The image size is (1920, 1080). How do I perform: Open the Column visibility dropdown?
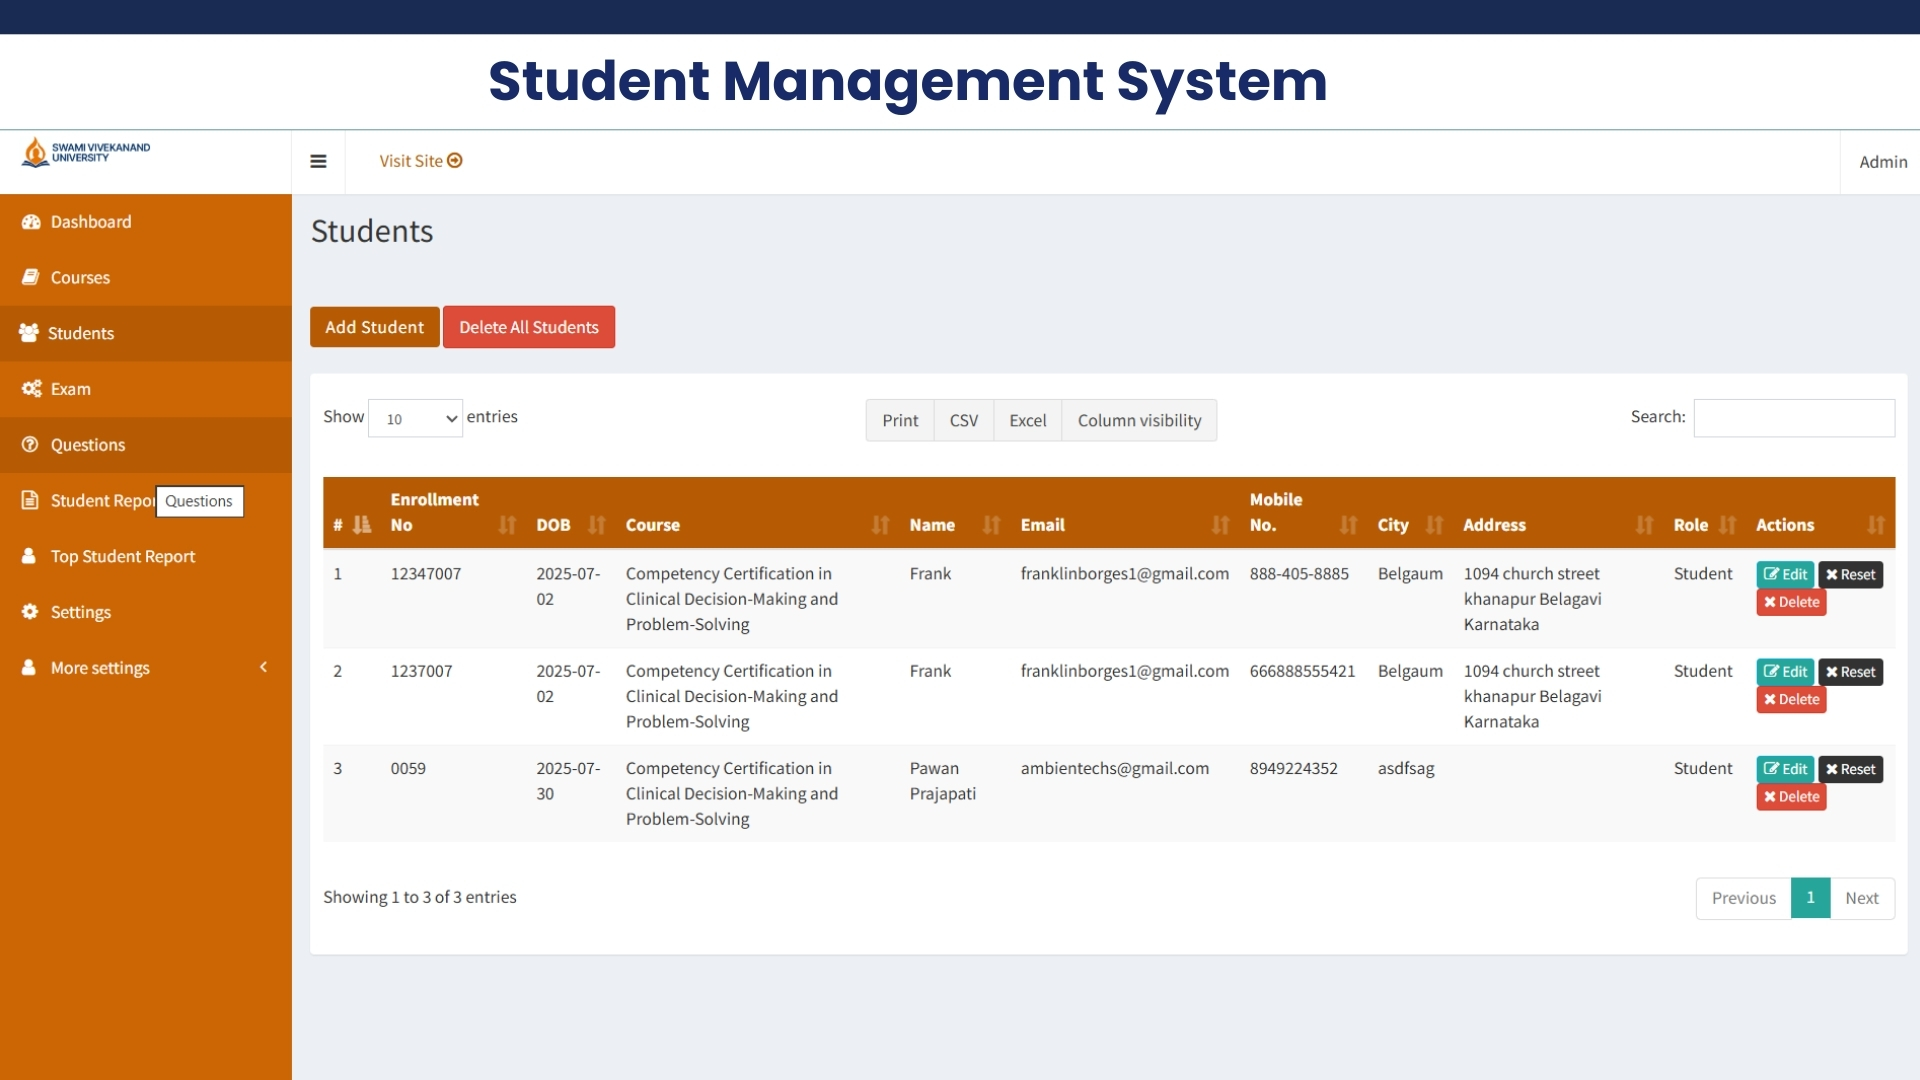pyautogui.click(x=1139, y=420)
